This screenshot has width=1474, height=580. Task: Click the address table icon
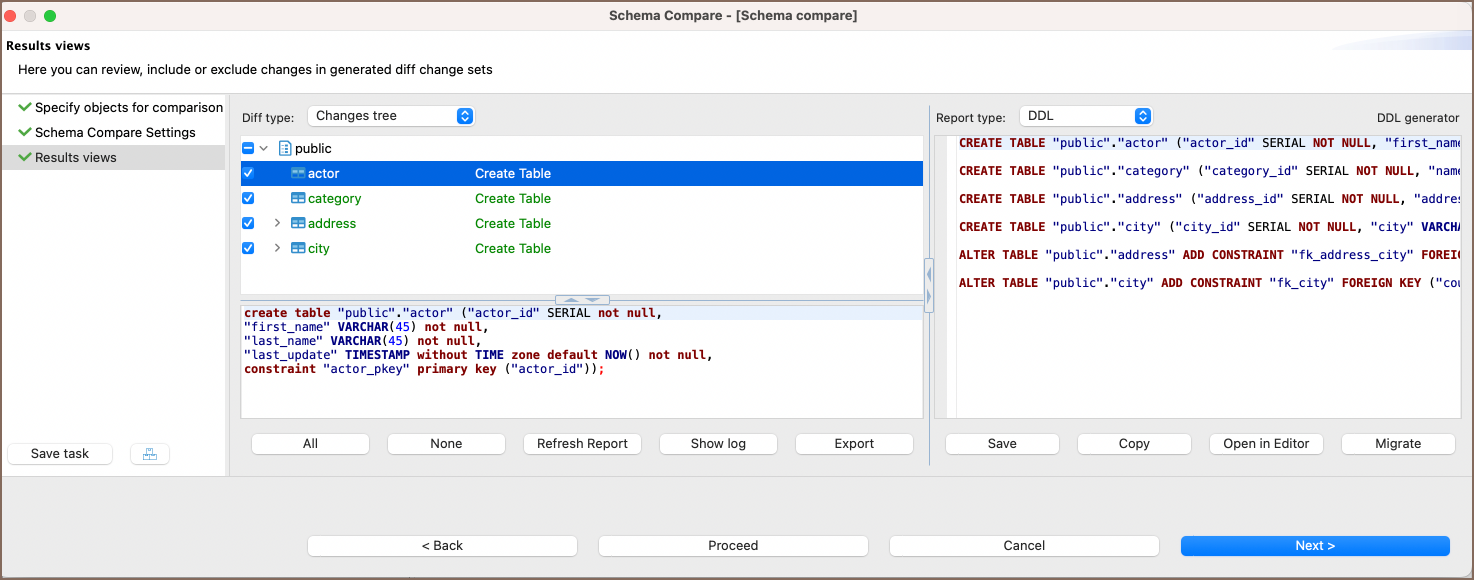(298, 223)
